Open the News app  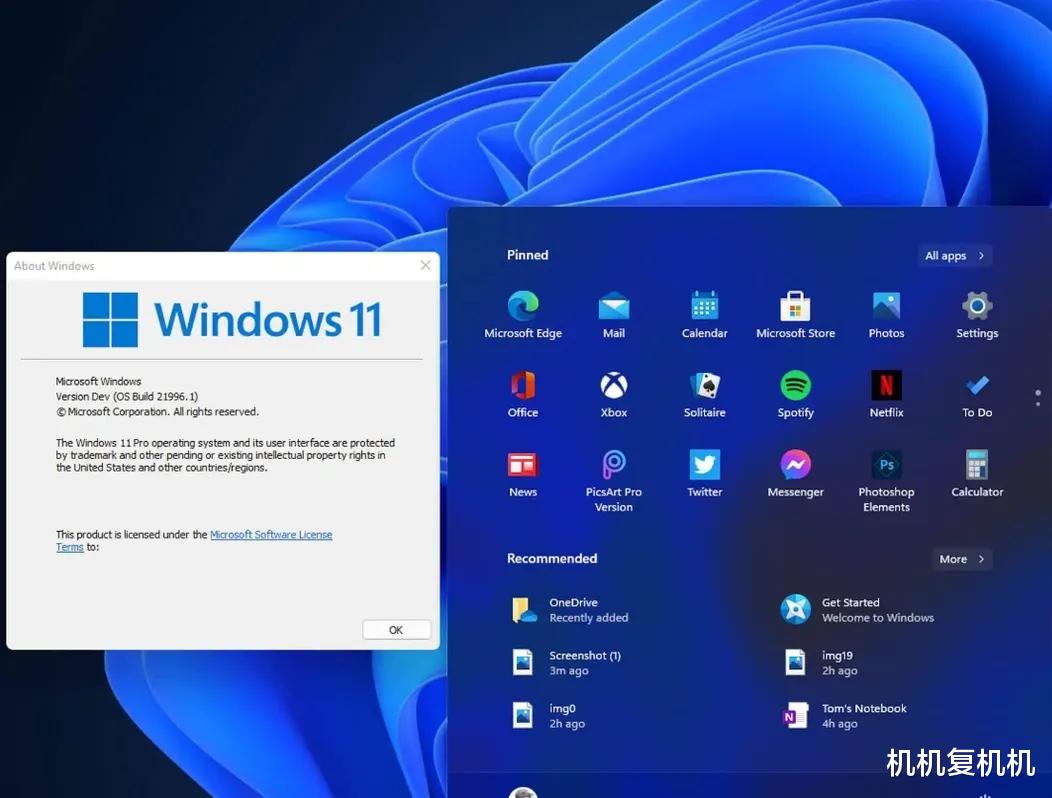(523, 473)
